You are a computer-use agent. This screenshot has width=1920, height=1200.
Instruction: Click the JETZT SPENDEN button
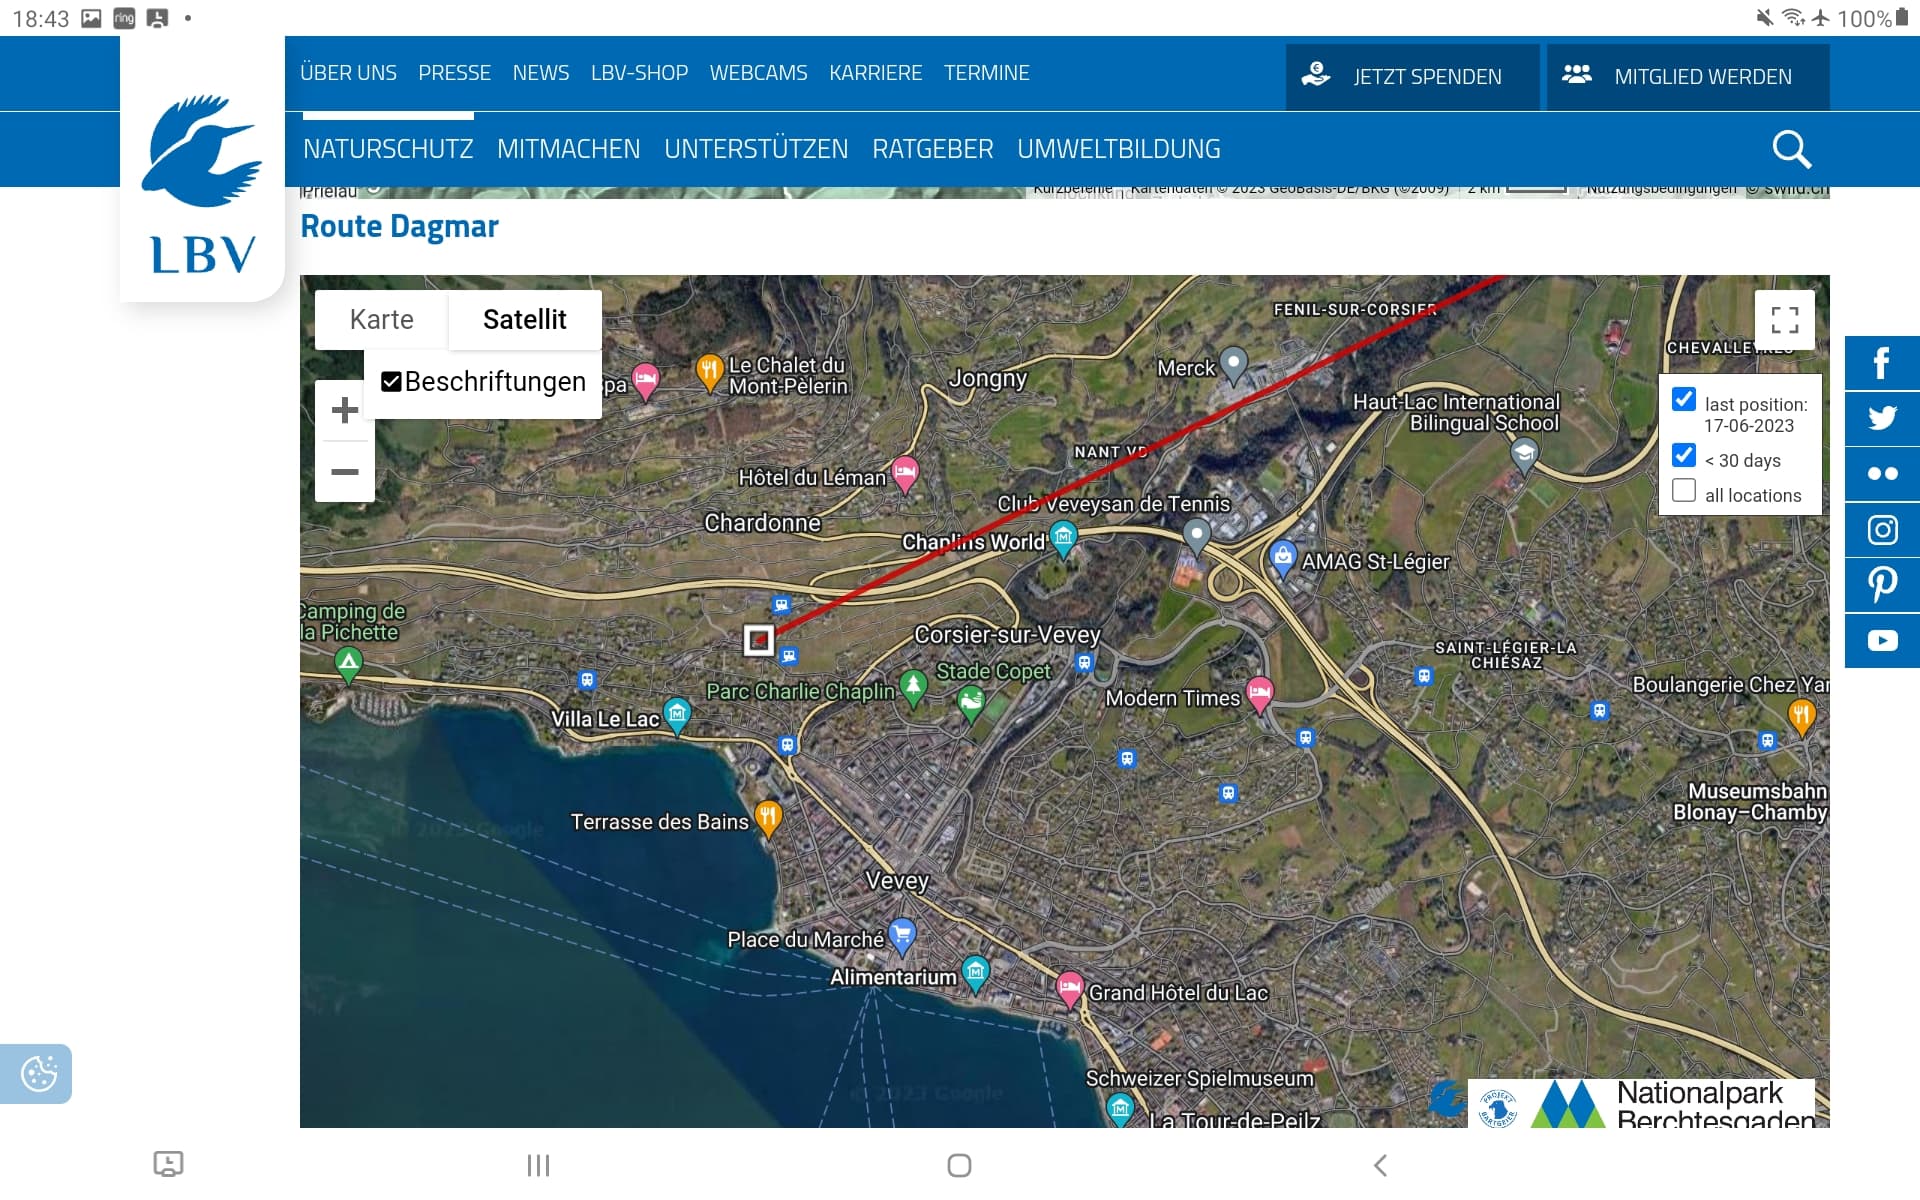[1412, 77]
